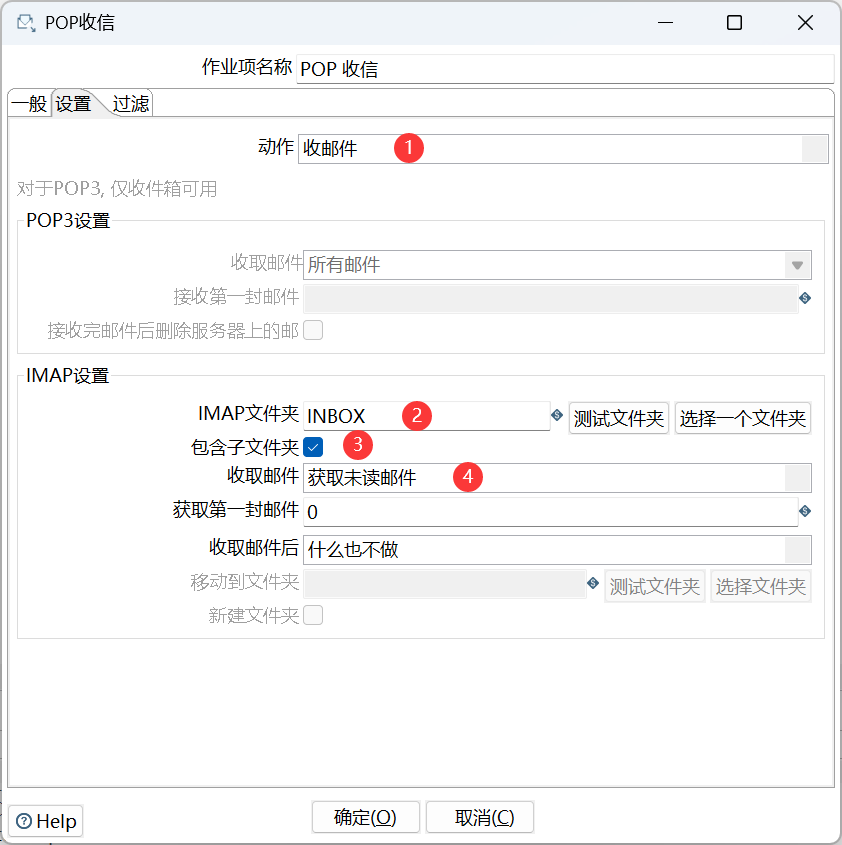The width and height of the screenshot is (842, 845).
Task: Expand the POP3 收取邮件 dropdown showing 所有邮件
Action: tap(557, 265)
